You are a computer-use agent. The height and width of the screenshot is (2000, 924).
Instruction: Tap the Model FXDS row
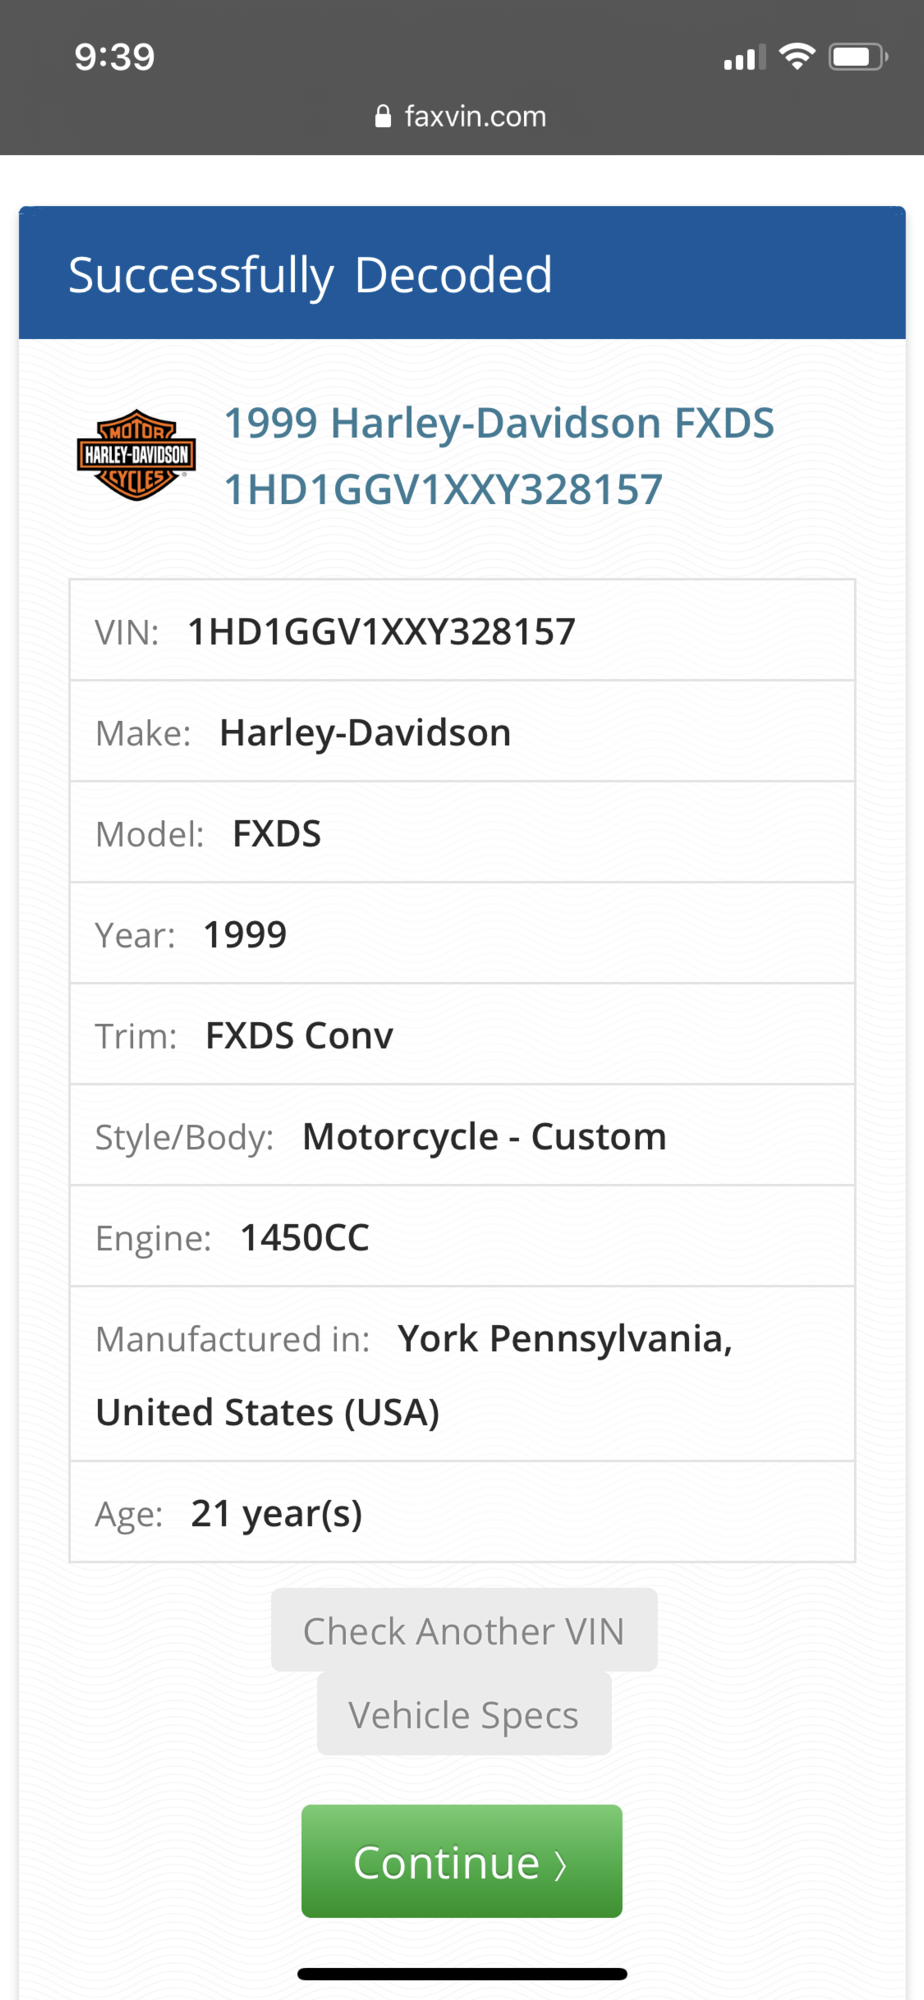(462, 834)
